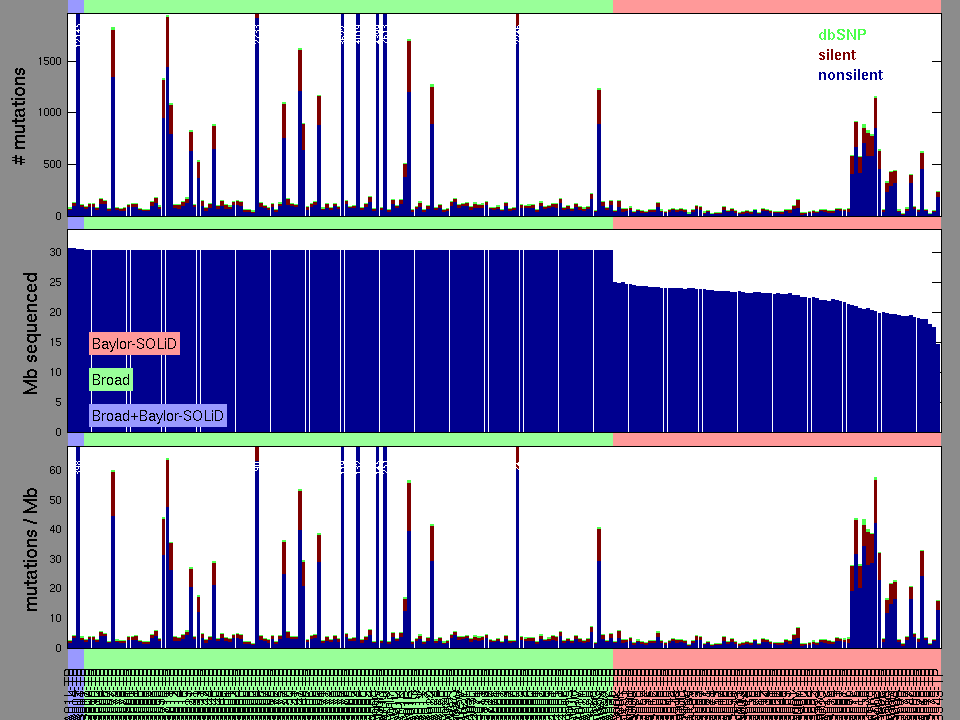Click the 'mutations / Mb' y-axis title
Viewport: 960px width, 720px height.
[x=30, y=548]
